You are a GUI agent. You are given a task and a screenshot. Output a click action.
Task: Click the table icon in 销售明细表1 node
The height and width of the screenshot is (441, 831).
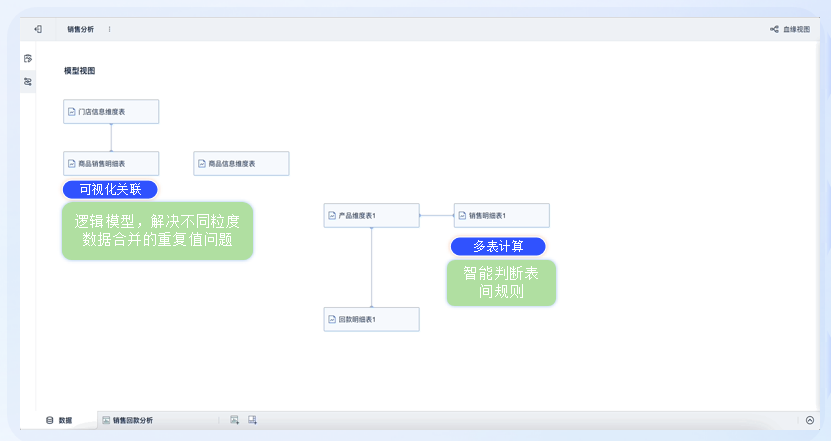click(x=463, y=216)
